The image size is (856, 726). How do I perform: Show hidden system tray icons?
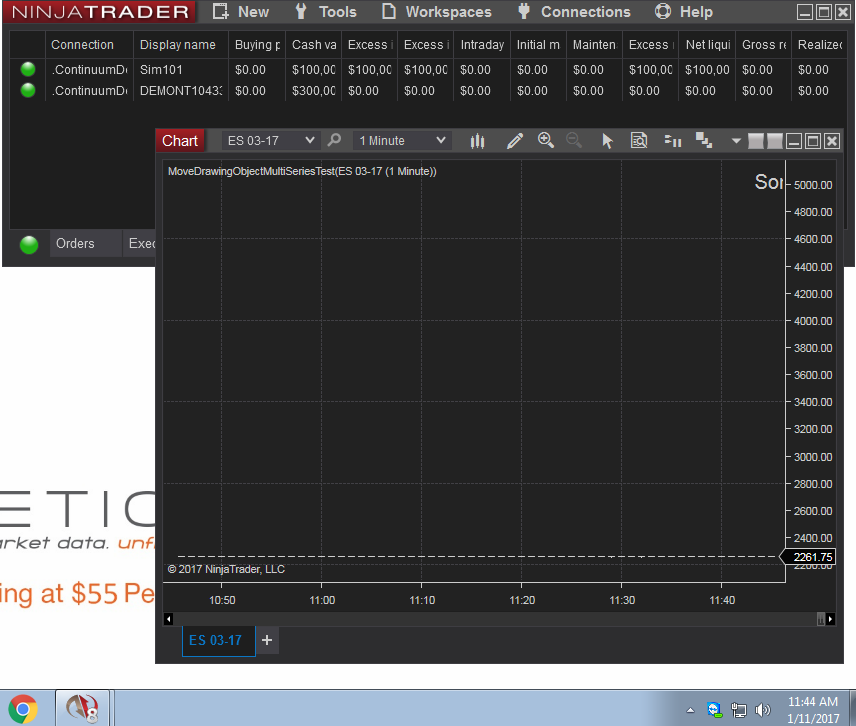(690, 711)
